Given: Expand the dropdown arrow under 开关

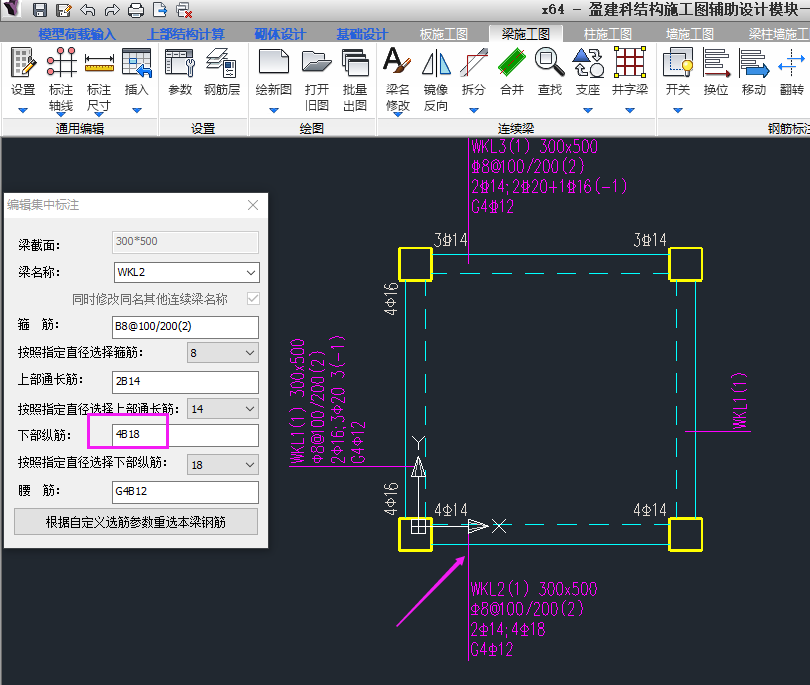Looking at the screenshot, I should point(678,110).
